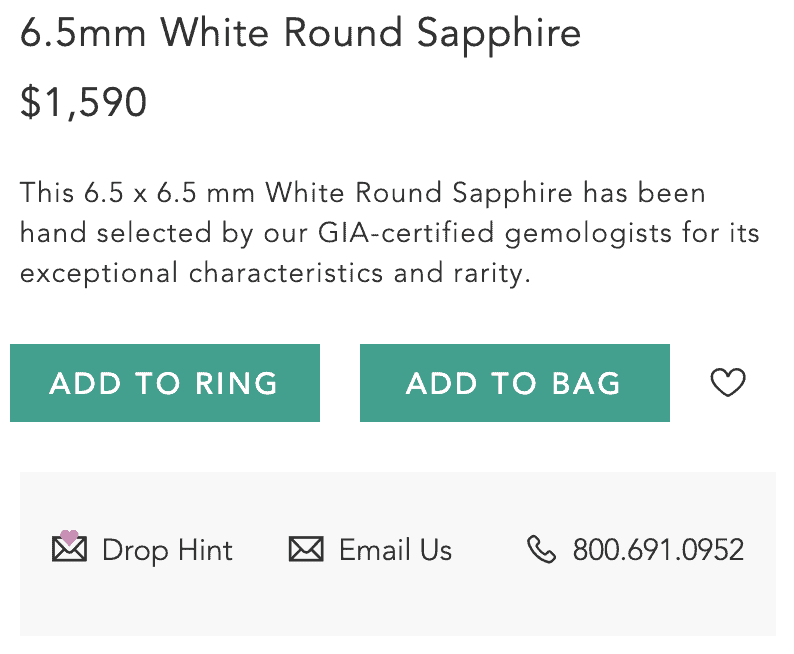The width and height of the screenshot is (794, 654).
Task: Click the exceptional characteristics and rarity line
Action: pyautogui.click(x=273, y=273)
